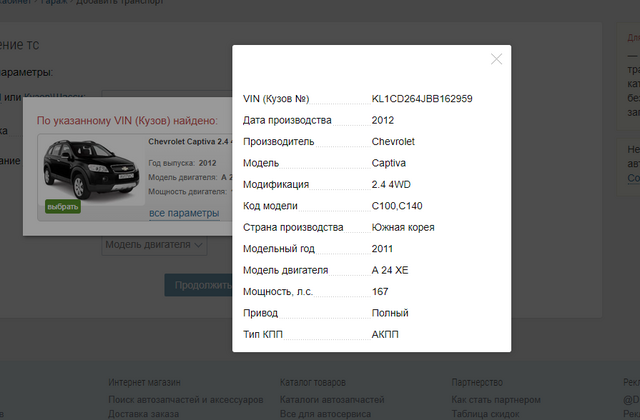The height and width of the screenshot is (420, 640).
Task: Open 'Поиск автозапчастей и аксессуаров' footer link
Action: pyautogui.click(x=186, y=400)
